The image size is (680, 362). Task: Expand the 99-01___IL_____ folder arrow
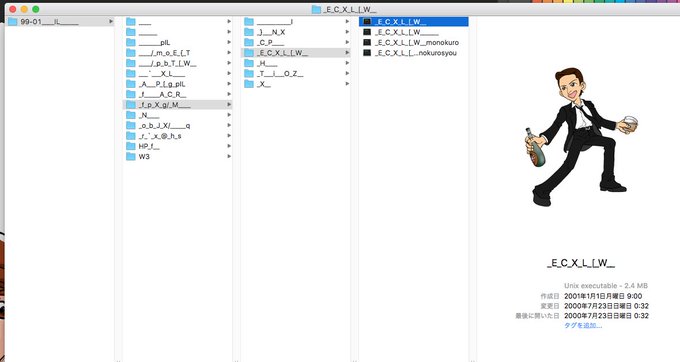111,21
